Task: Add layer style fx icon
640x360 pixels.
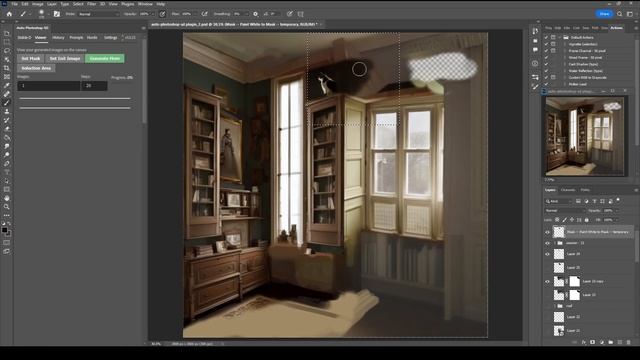Action: [x=584, y=342]
